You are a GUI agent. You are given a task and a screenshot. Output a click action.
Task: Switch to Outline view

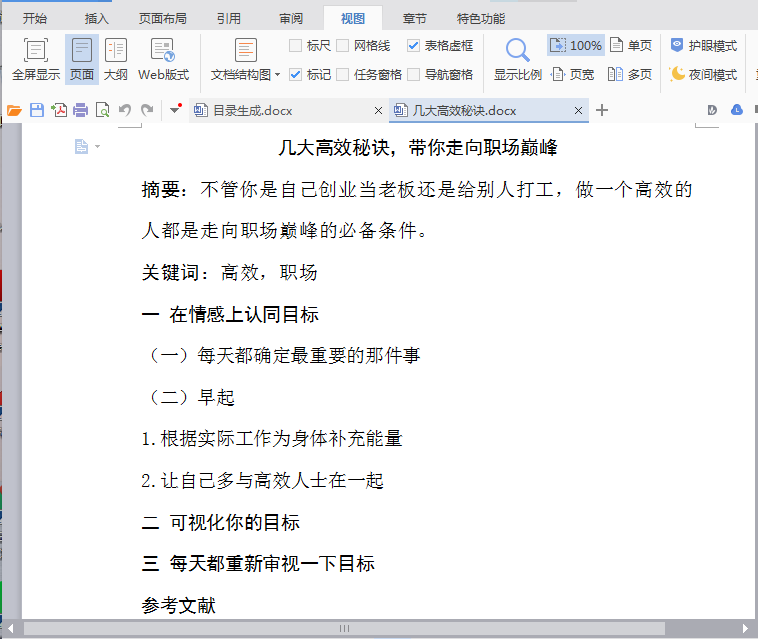116,59
